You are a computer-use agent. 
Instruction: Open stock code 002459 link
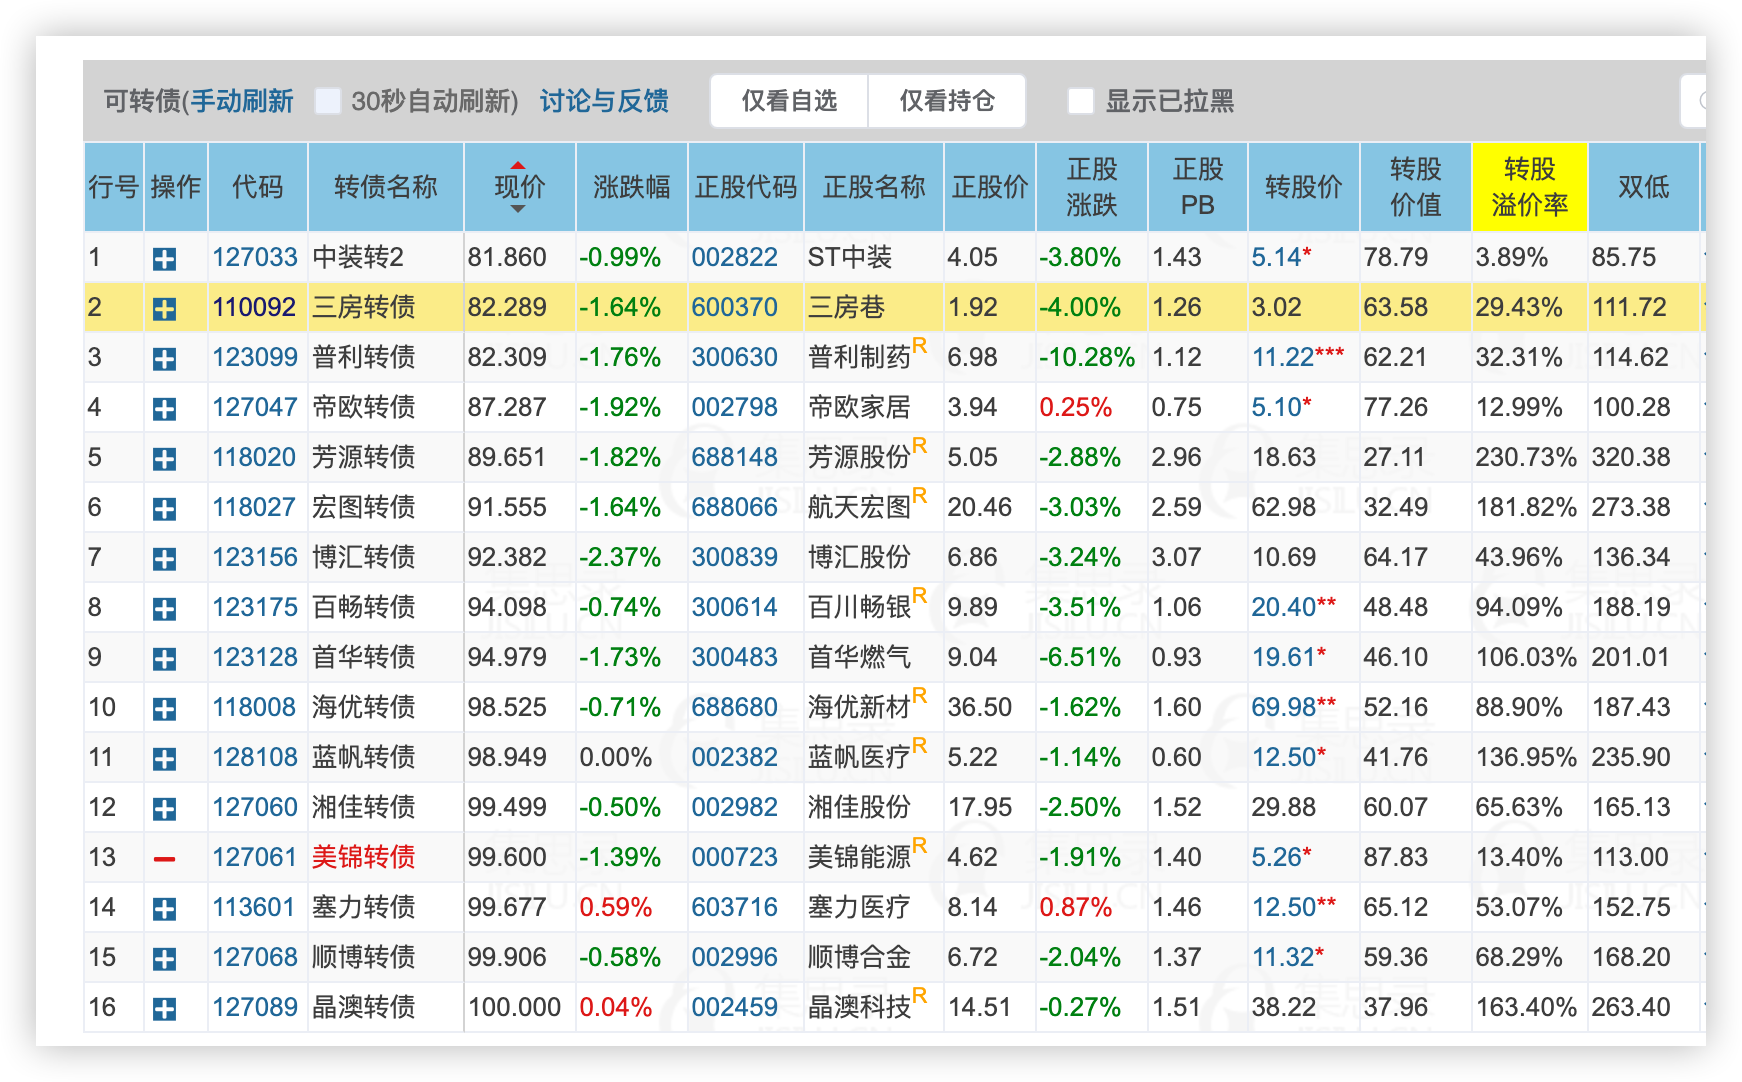[x=734, y=1007]
